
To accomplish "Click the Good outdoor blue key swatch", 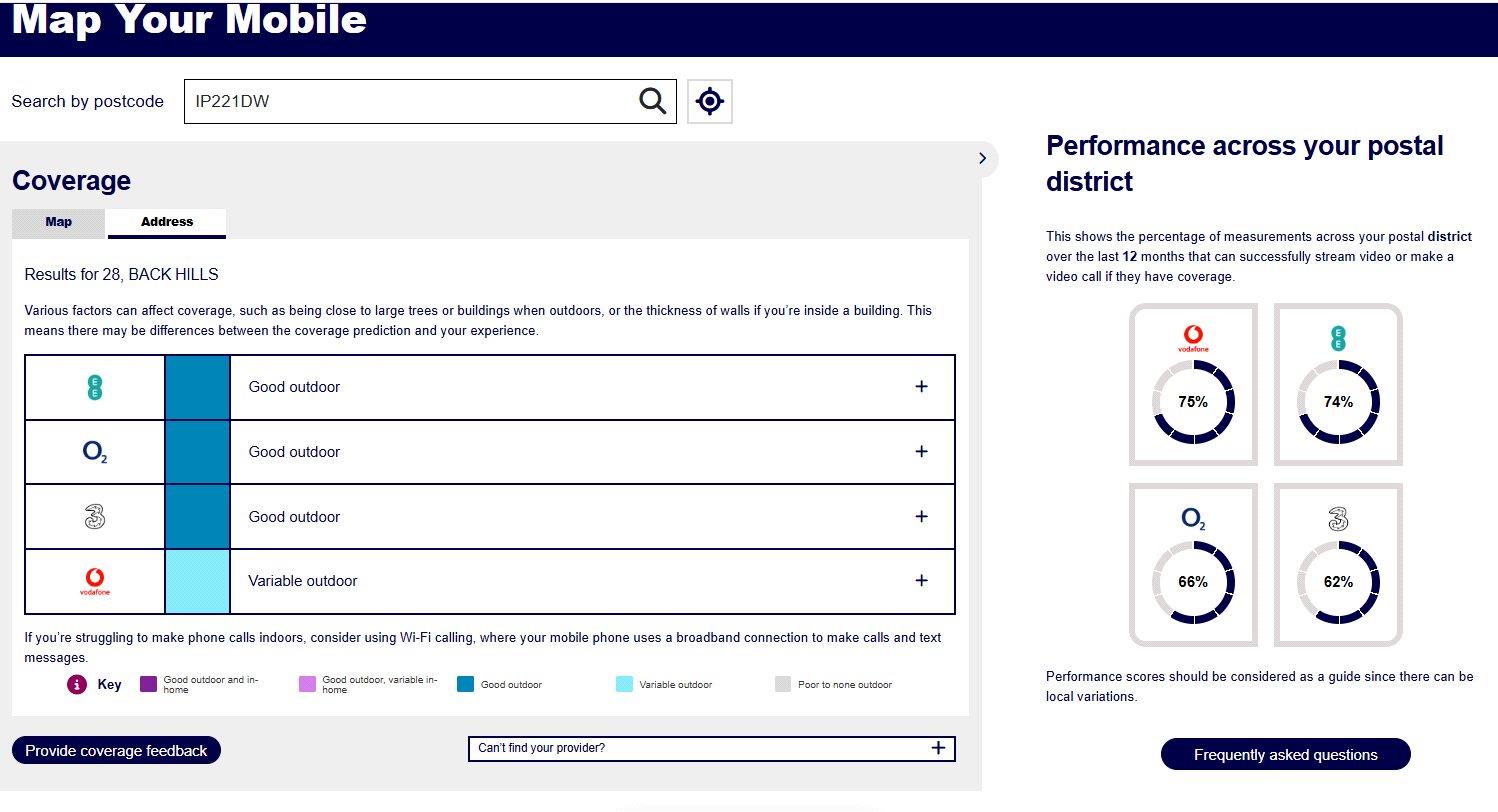I will [465, 684].
